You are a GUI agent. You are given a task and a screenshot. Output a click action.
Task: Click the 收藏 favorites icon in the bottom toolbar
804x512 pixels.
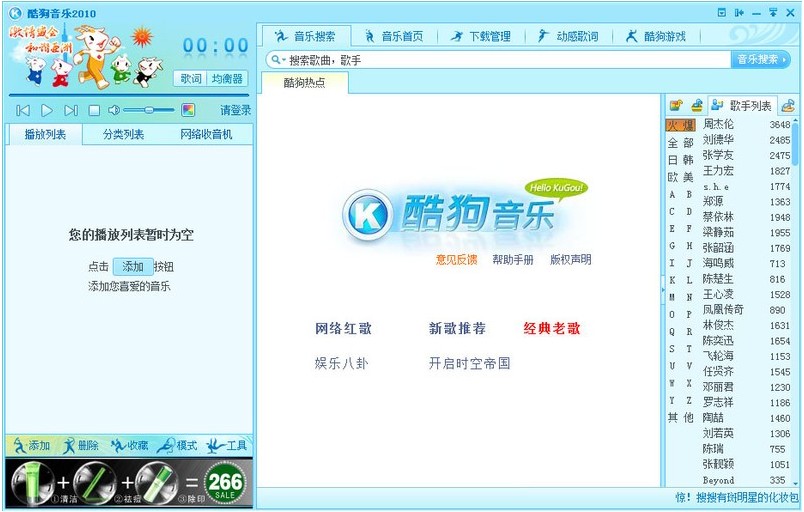(130, 445)
